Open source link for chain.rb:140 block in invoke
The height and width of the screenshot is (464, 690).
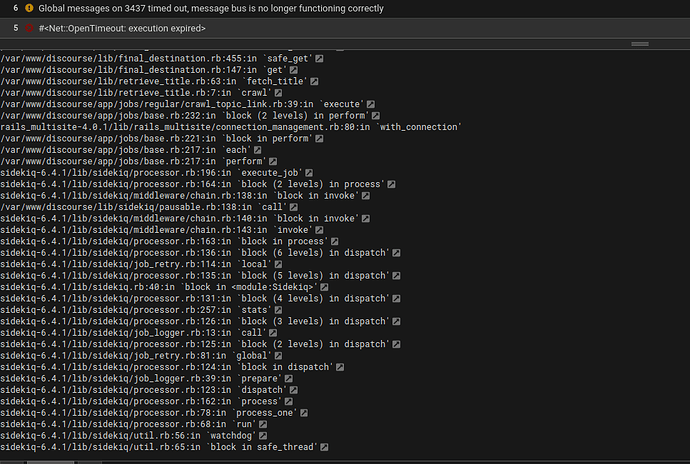coord(366,219)
